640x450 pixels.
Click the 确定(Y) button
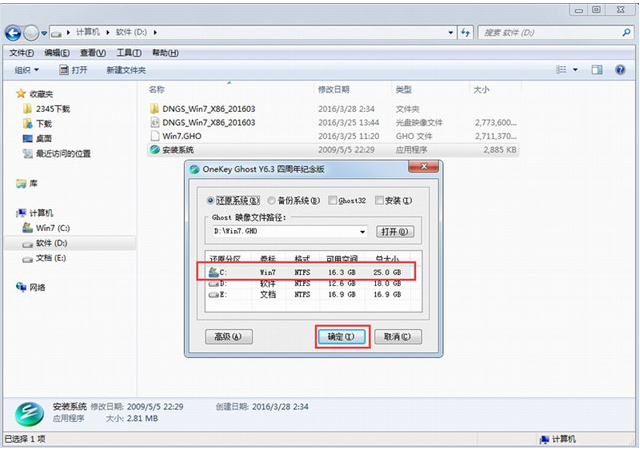click(x=342, y=336)
